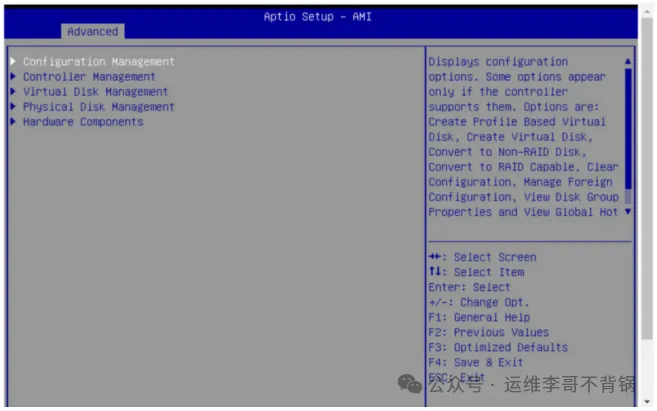Screen dimensions: 657x411
Task: Click 'Properties and View Global Hot' line
Action: [523, 212]
